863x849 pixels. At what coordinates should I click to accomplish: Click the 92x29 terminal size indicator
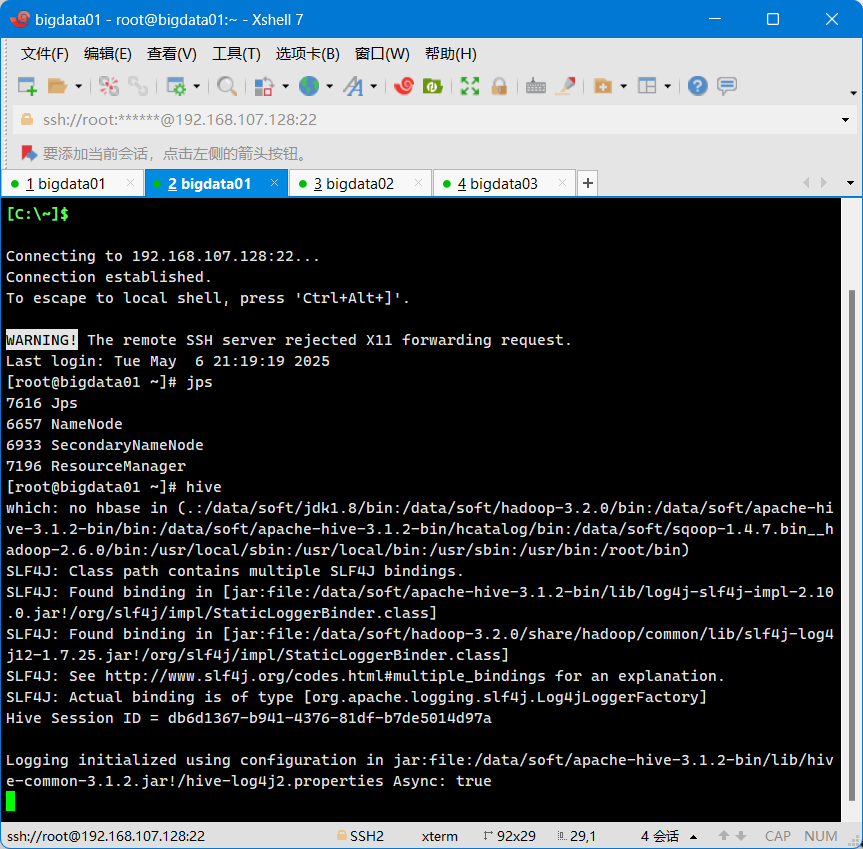[x=510, y=836]
